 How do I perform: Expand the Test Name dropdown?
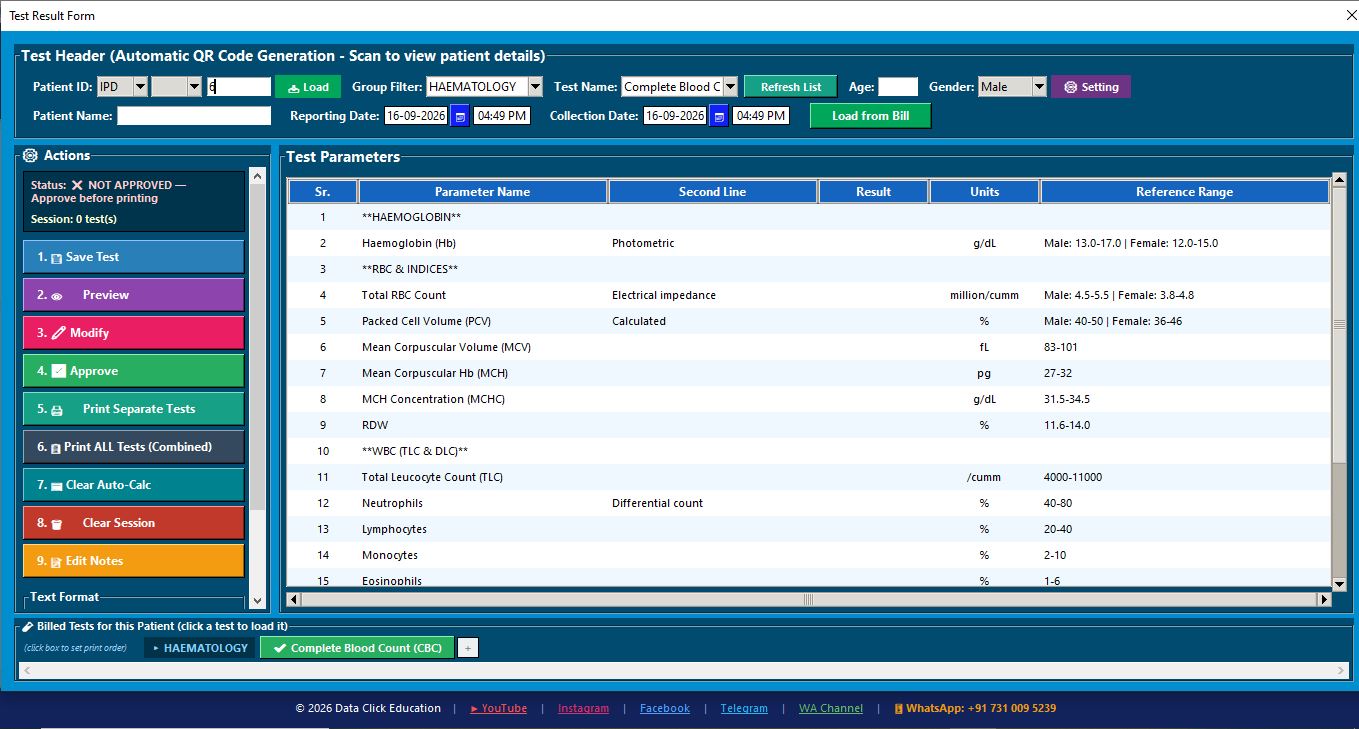(730, 87)
